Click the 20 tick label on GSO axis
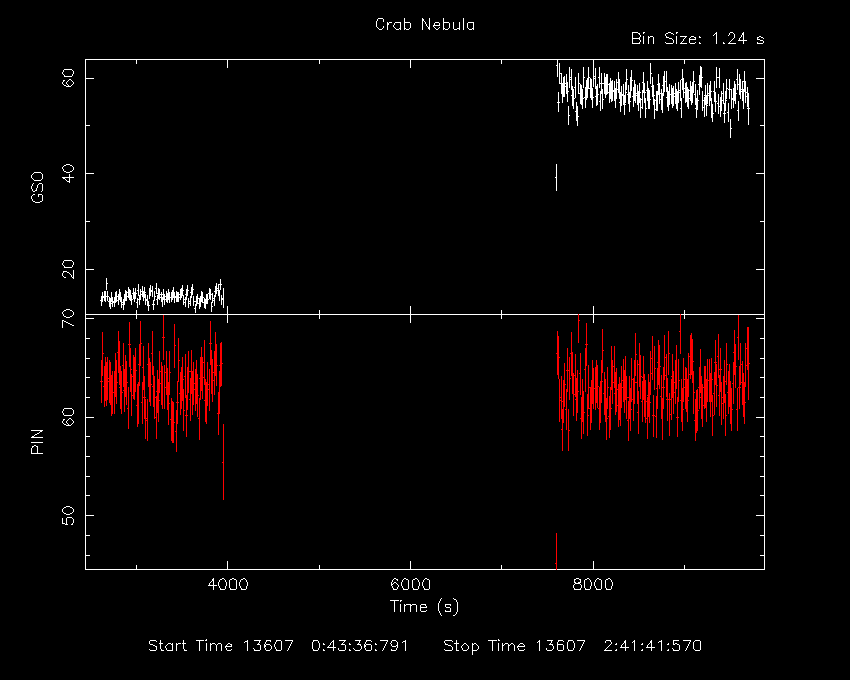The width and height of the screenshot is (850, 680). 69,269
